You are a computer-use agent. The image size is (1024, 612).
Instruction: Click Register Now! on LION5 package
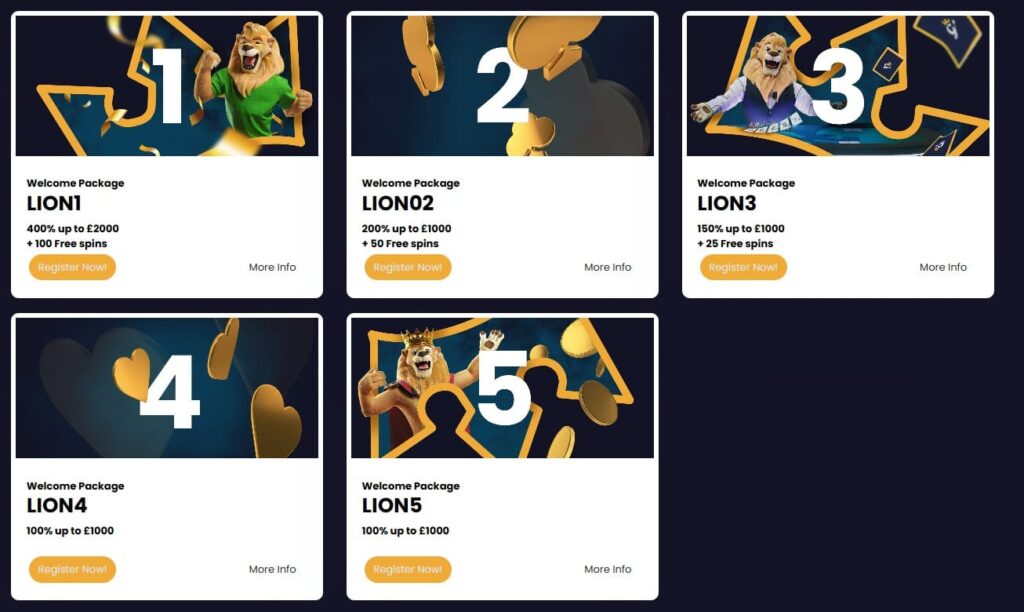click(x=408, y=570)
